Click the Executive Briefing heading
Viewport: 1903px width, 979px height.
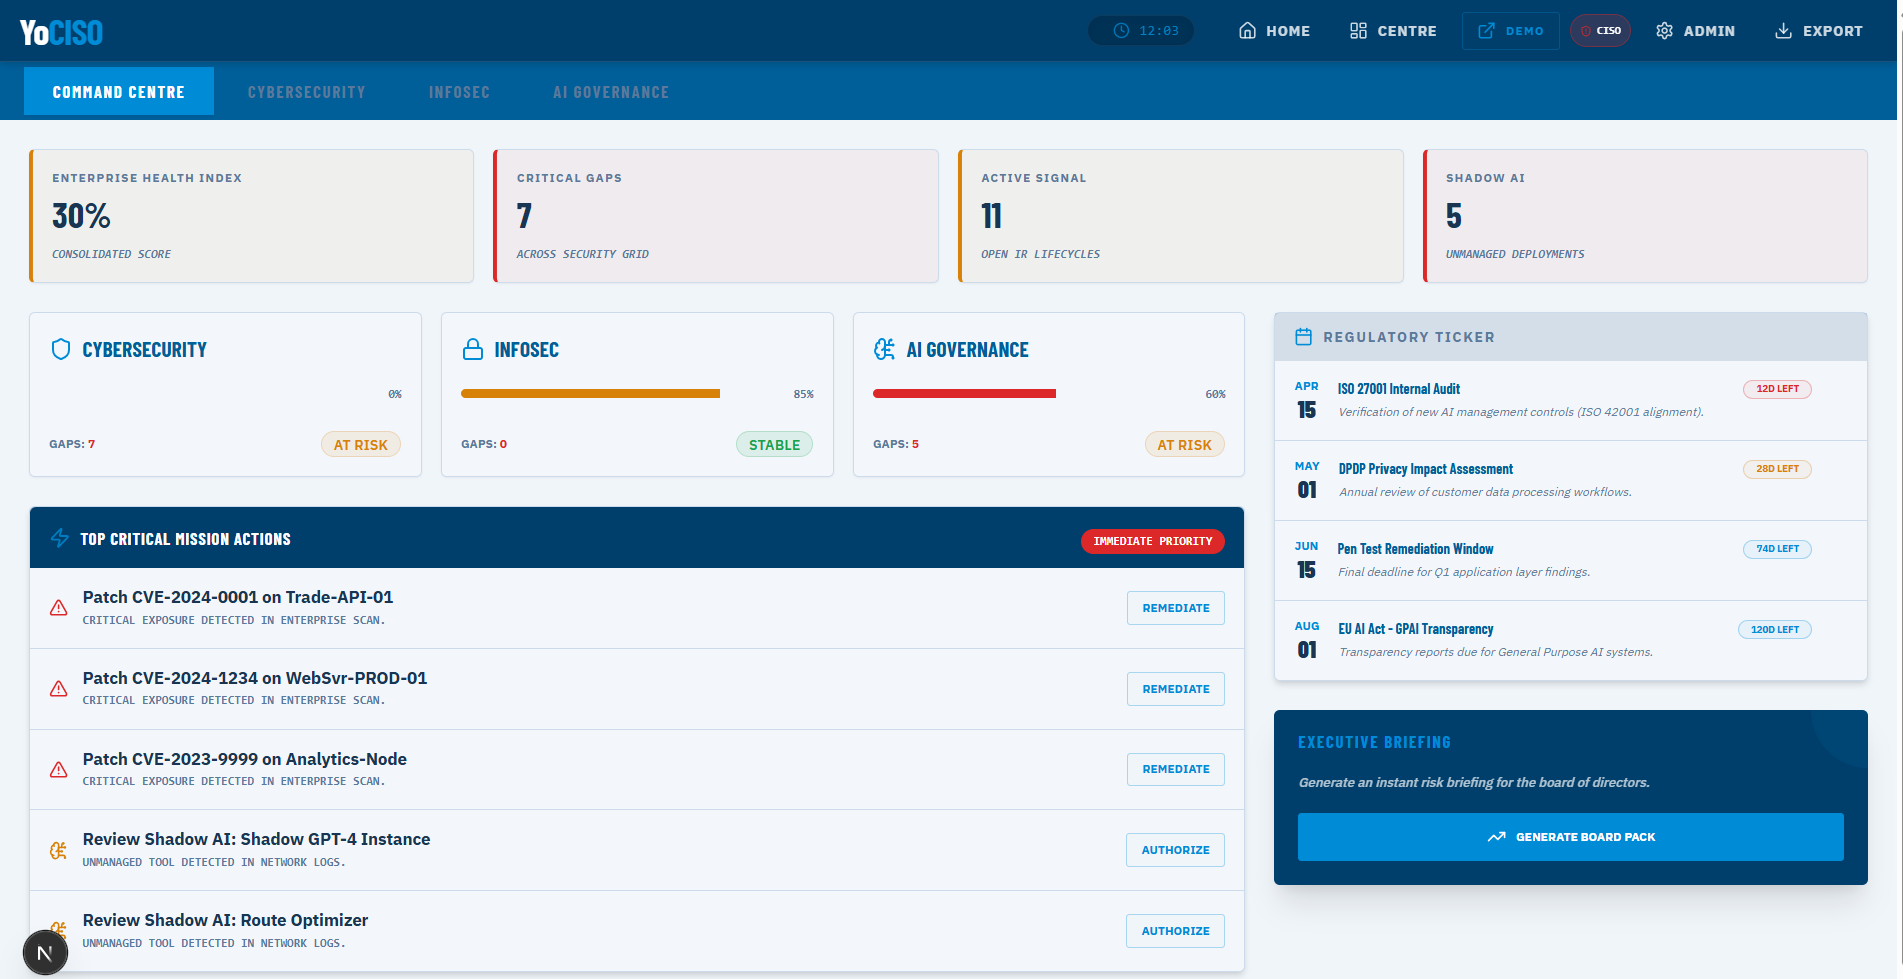click(x=1374, y=742)
